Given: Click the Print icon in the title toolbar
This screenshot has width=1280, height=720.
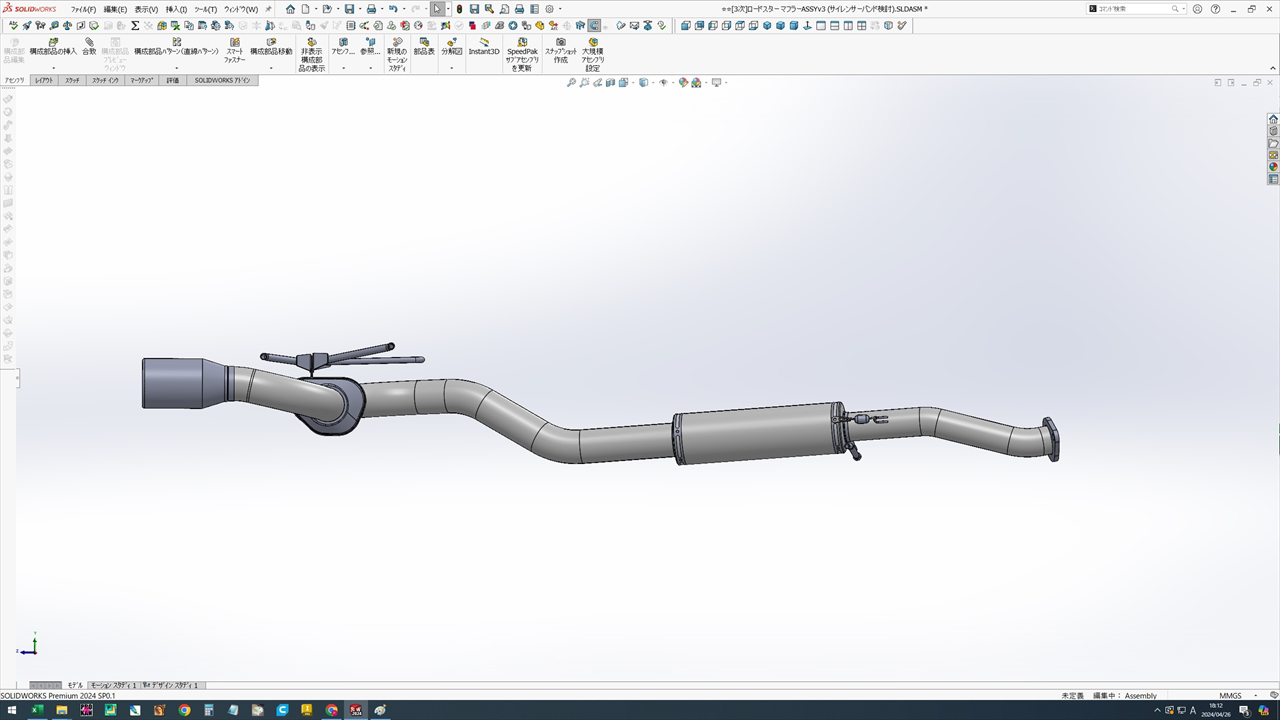Looking at the screenshot, I should tap(371, 9).
